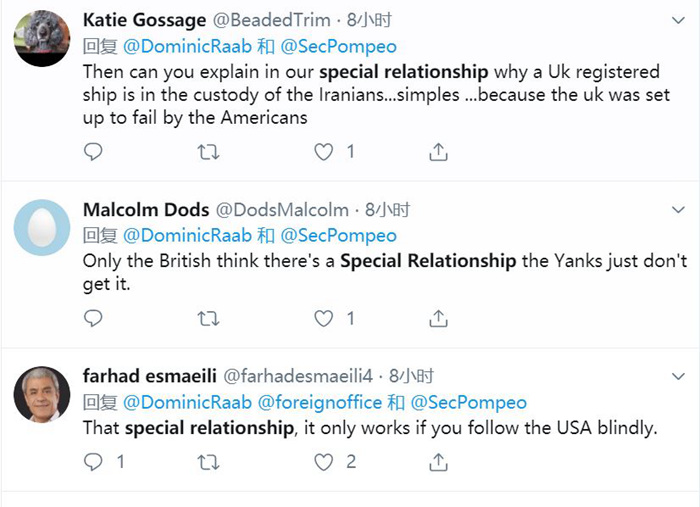The image size is (700, 507).
Task: Like Katie Gossage's tweet
Action: 324,152
